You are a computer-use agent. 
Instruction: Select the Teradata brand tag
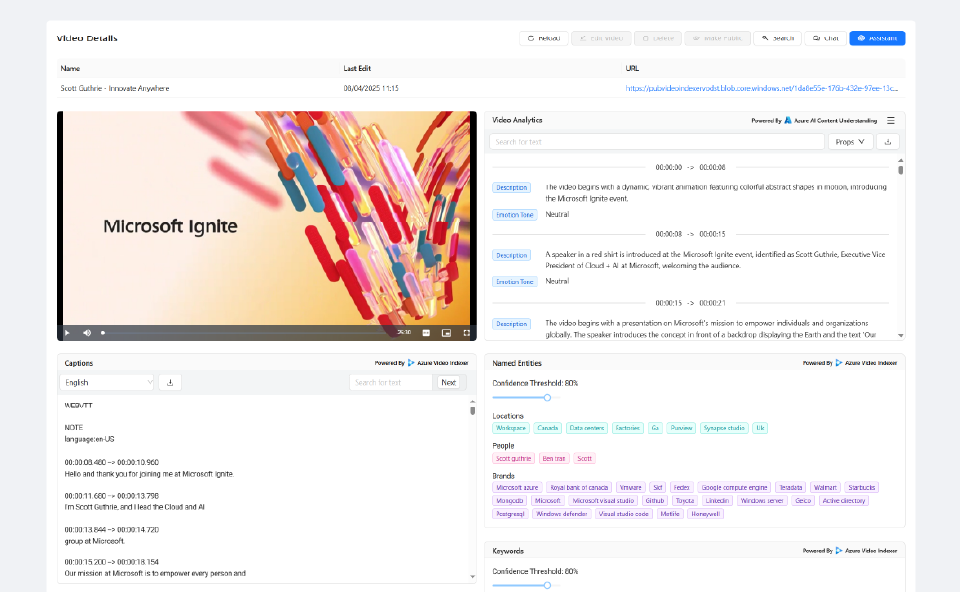[791, 488]
